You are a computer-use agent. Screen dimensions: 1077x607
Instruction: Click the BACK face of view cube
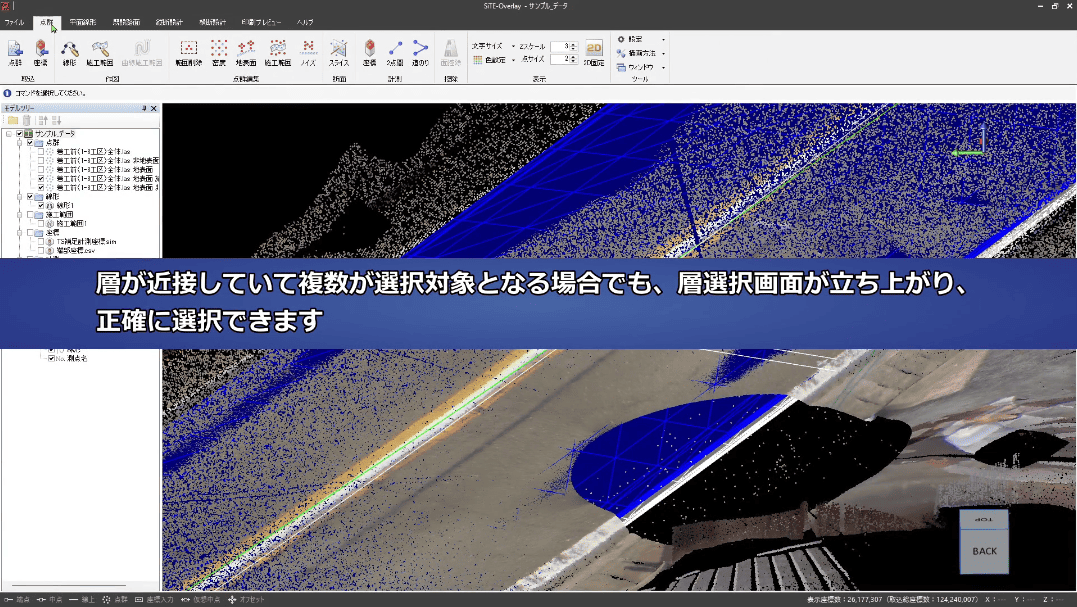point(984,551)
